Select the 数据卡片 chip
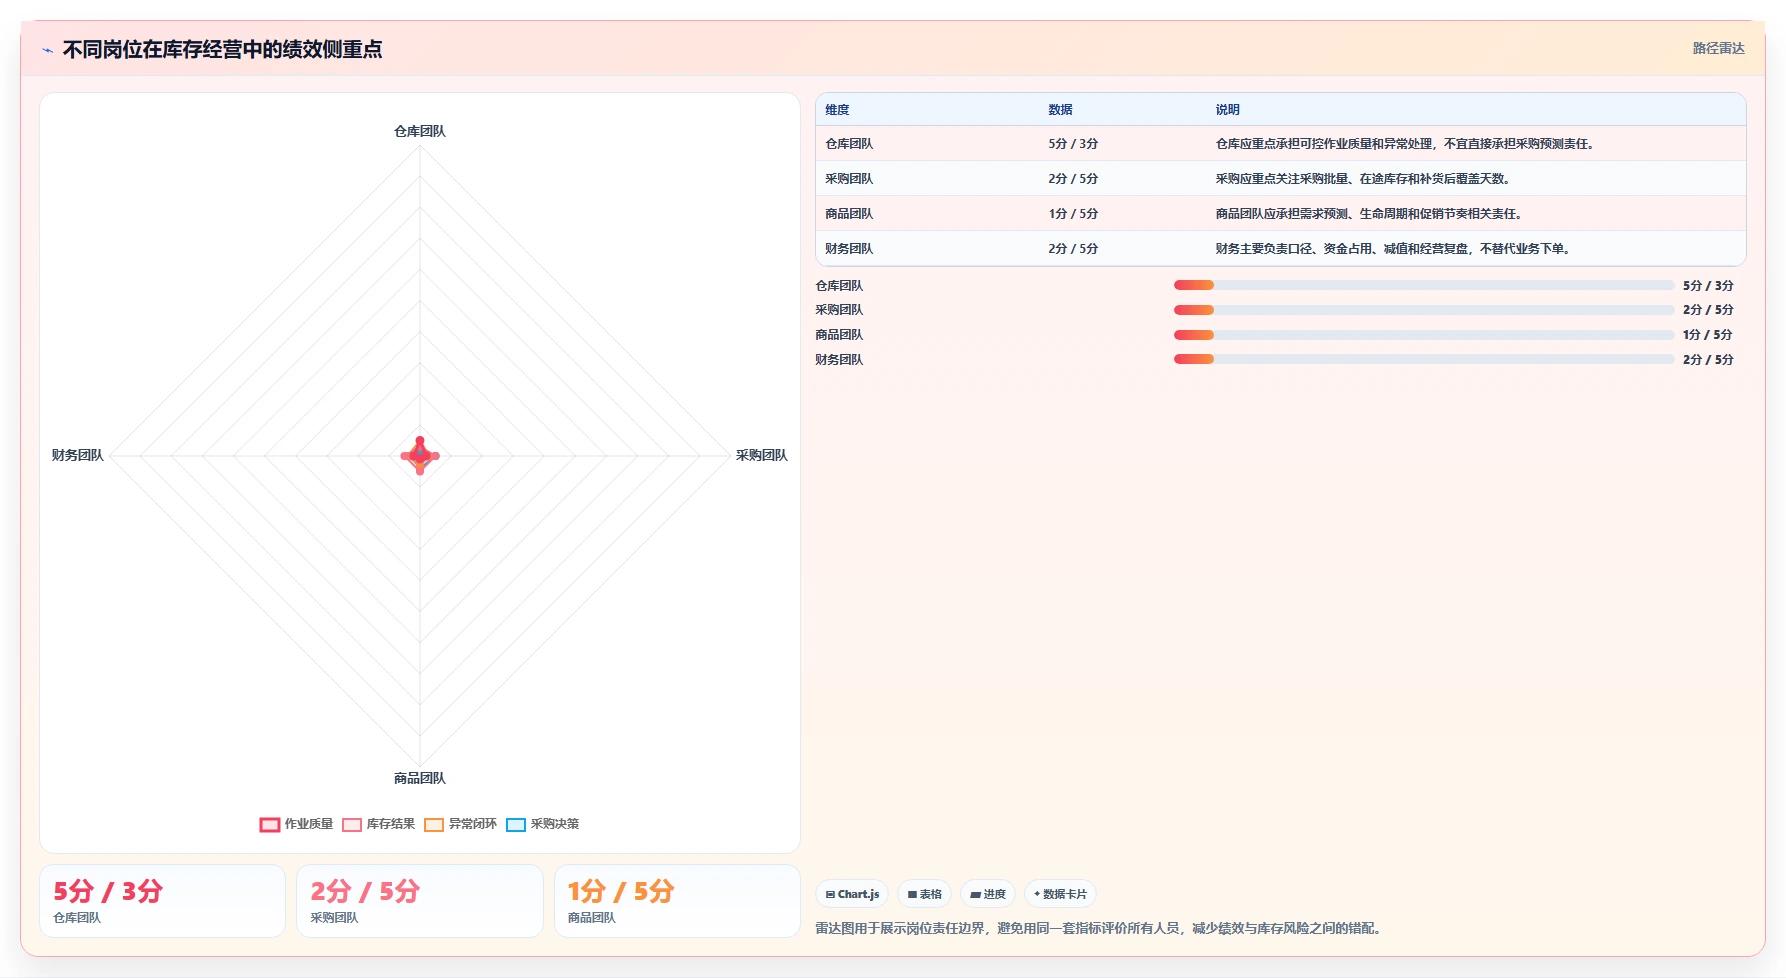1786x978 pixels. 1060,894
